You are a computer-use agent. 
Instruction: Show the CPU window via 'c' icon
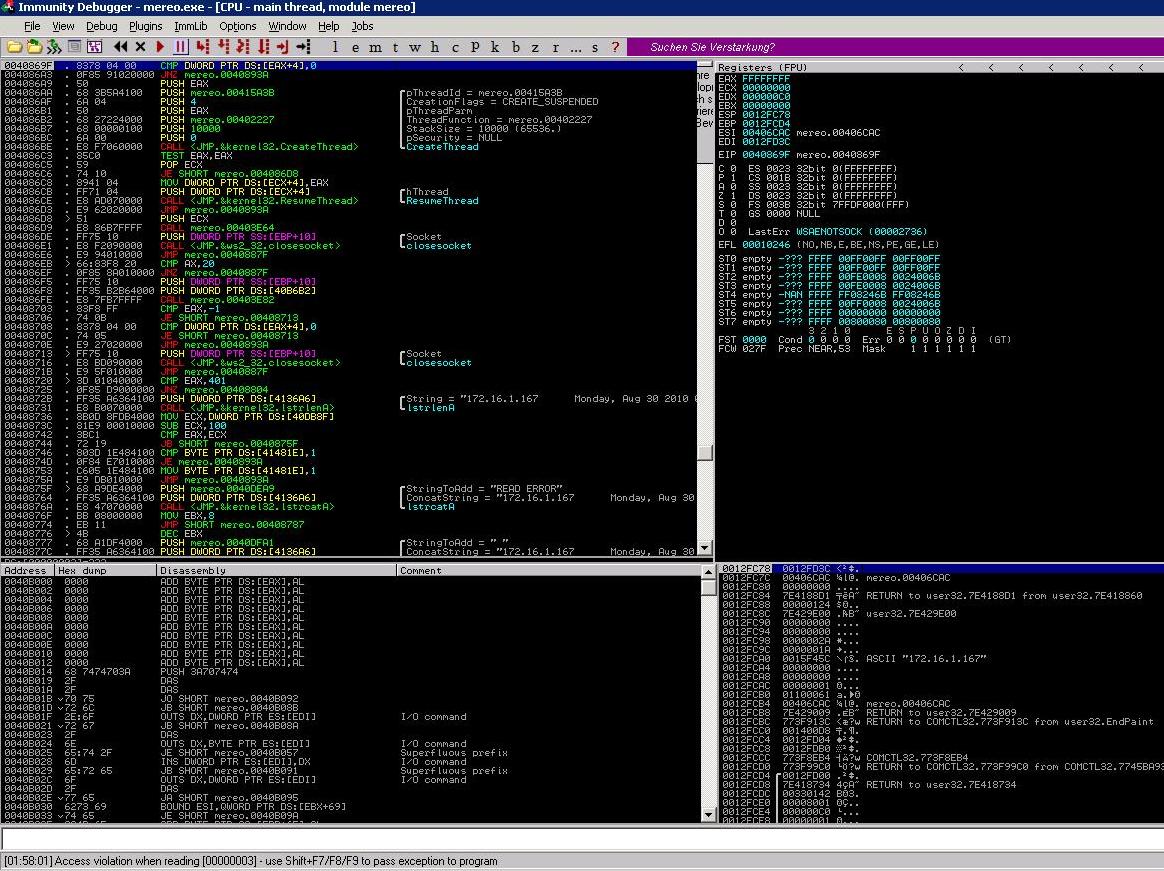455,47
